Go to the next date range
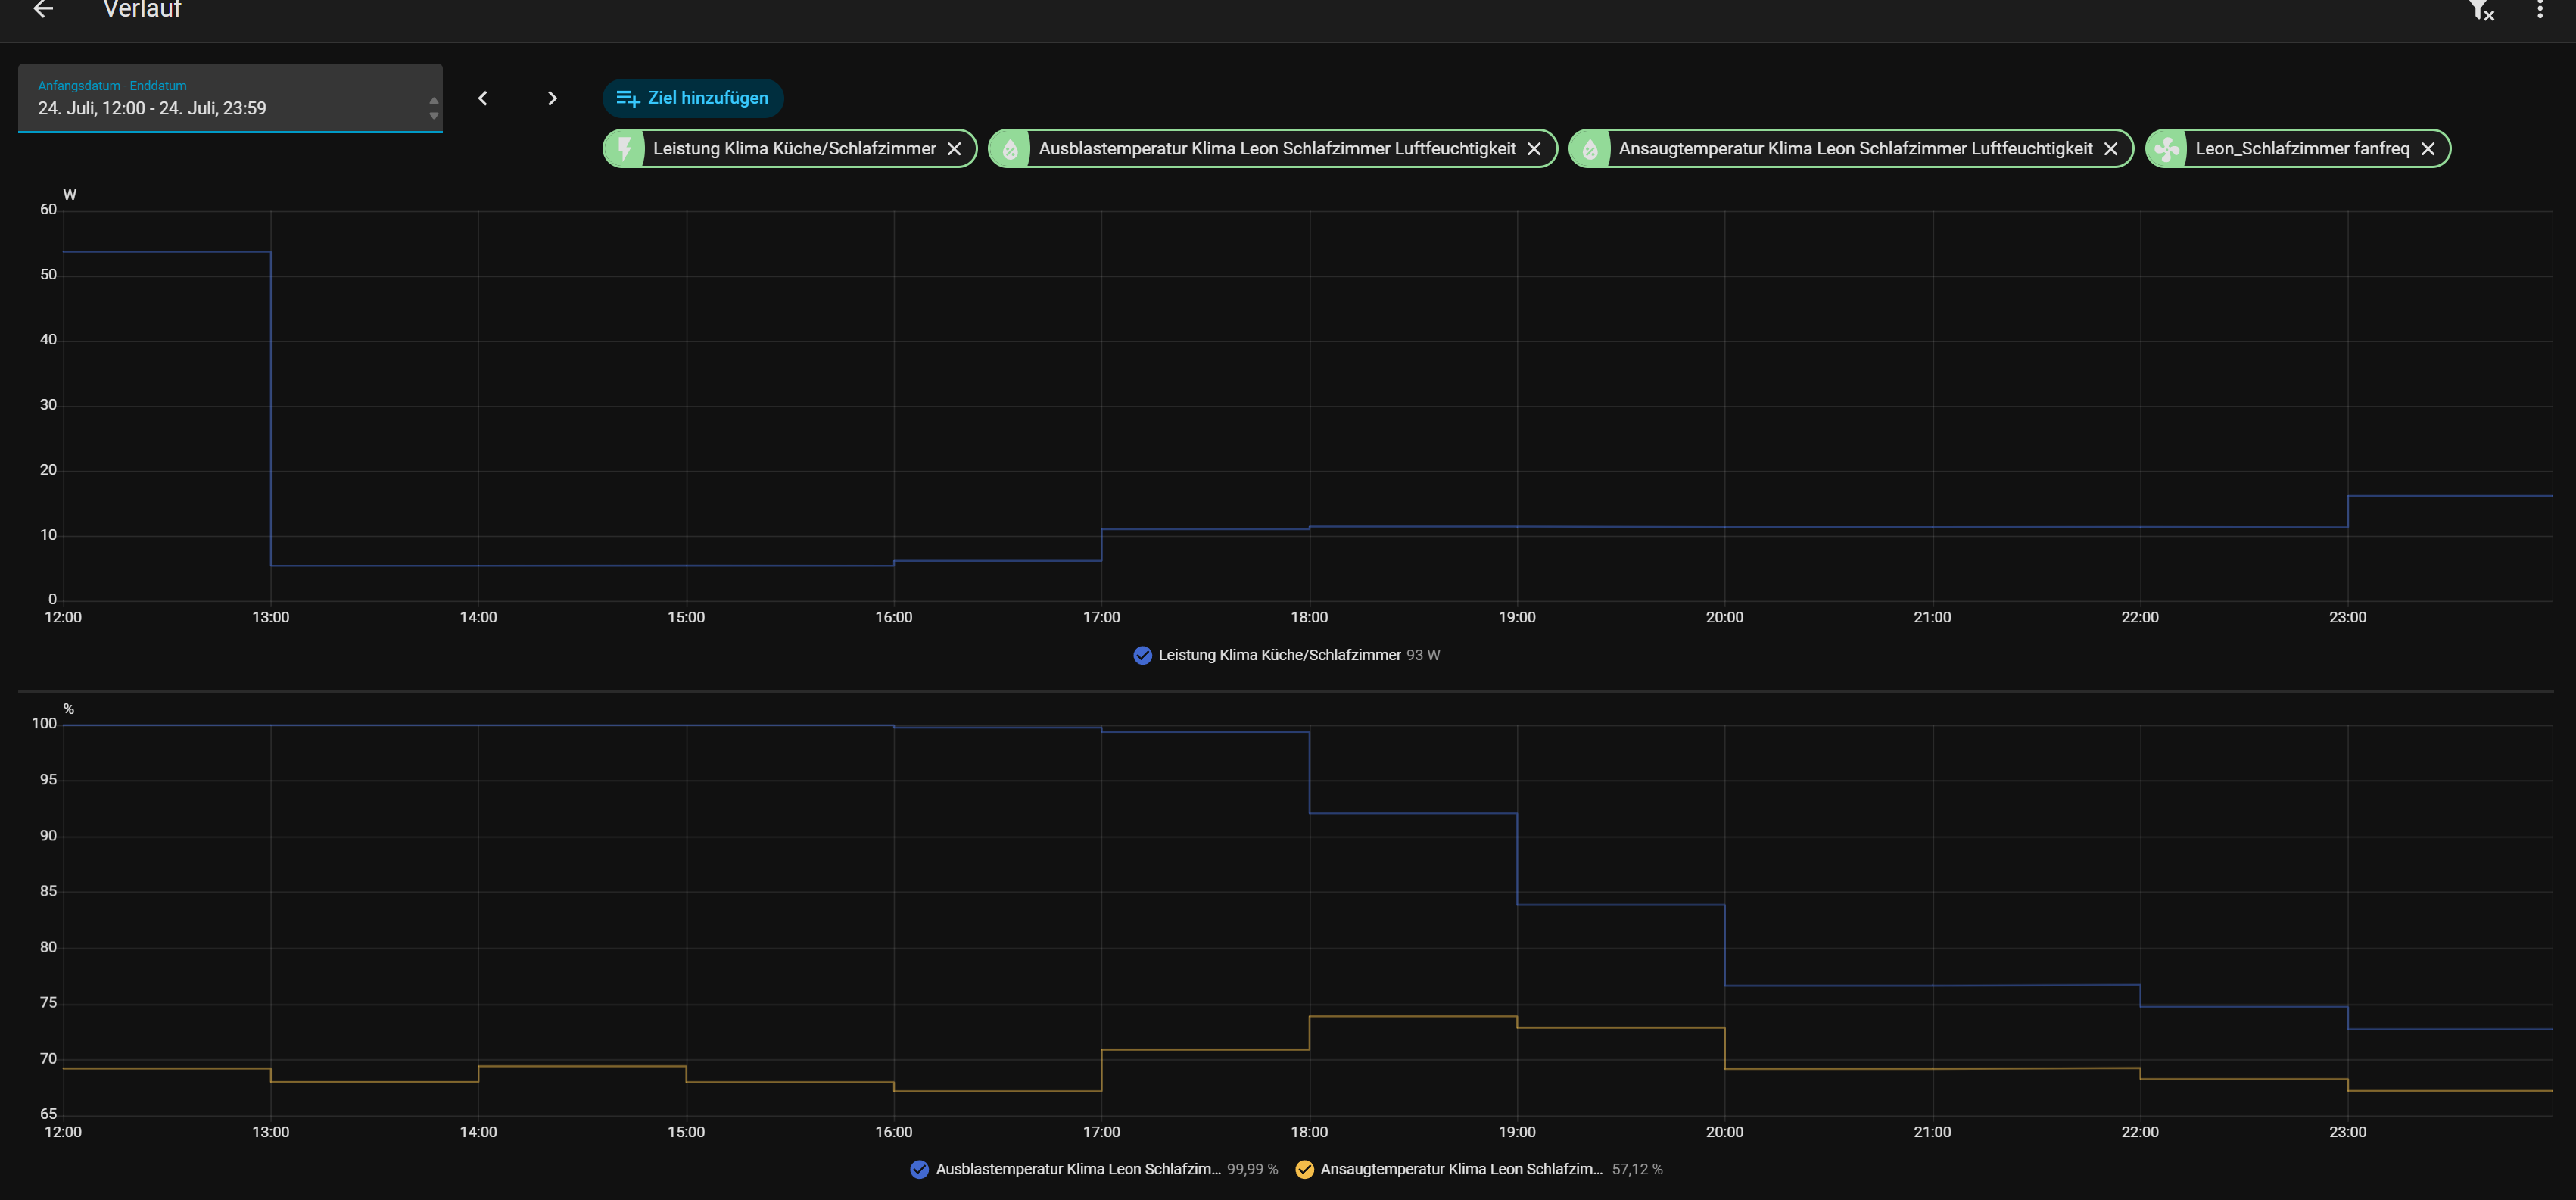 point(552,98)
